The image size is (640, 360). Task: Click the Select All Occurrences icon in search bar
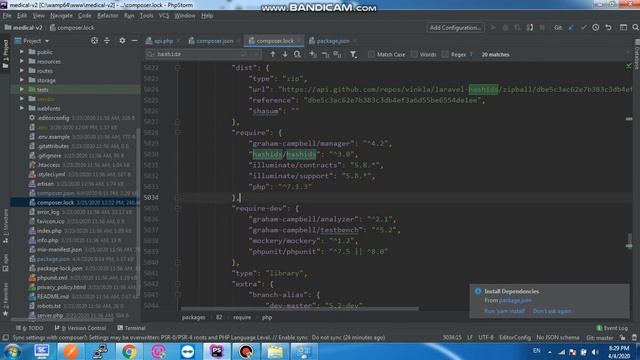[337, 54]
